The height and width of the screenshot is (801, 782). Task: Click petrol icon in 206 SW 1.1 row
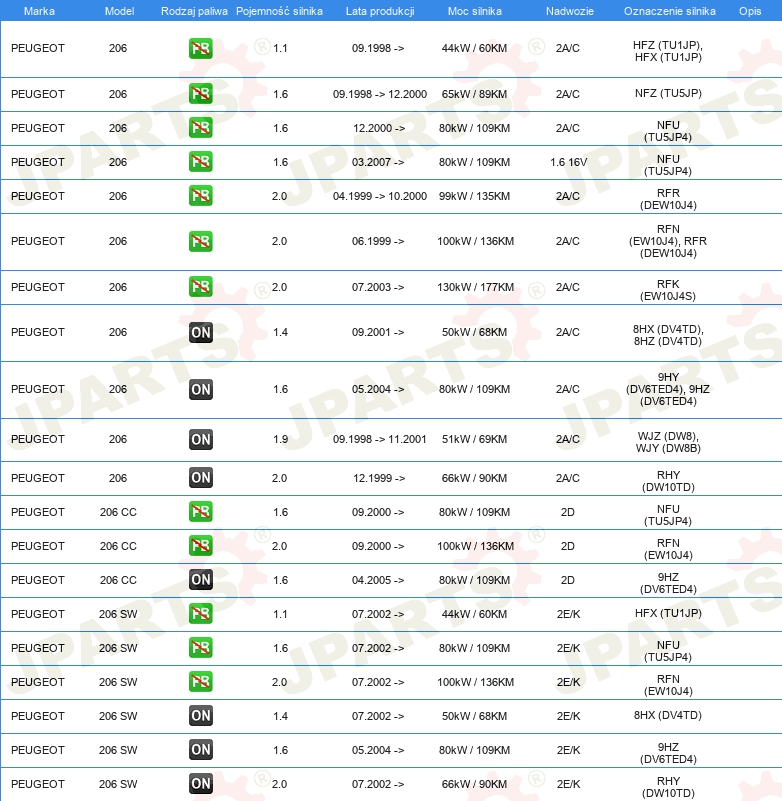tap(201, 614)
